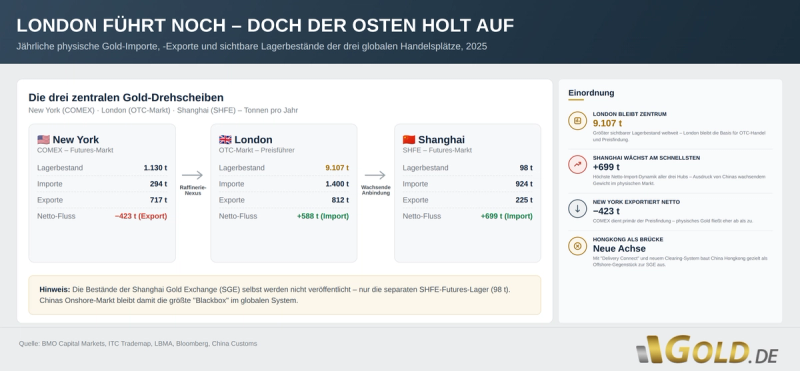Click the Shanghai card title
Screen dimensions: 800x371
(441, 140)
